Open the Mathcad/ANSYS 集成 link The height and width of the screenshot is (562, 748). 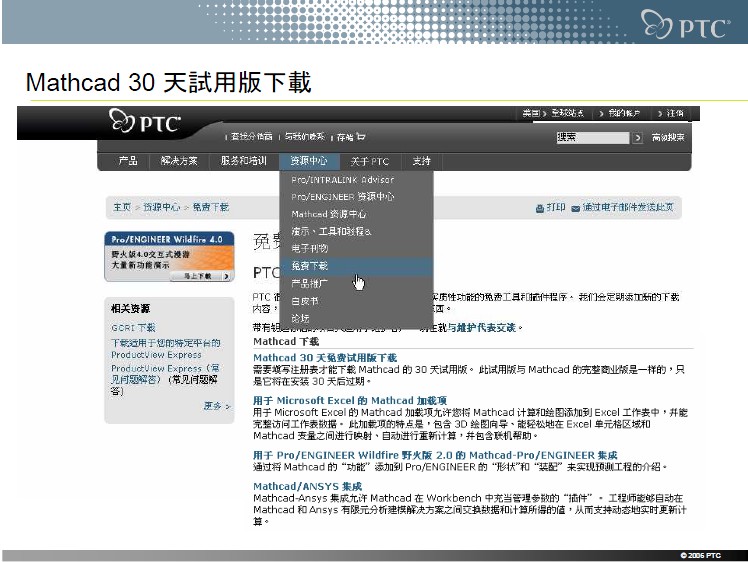(308, 487)
